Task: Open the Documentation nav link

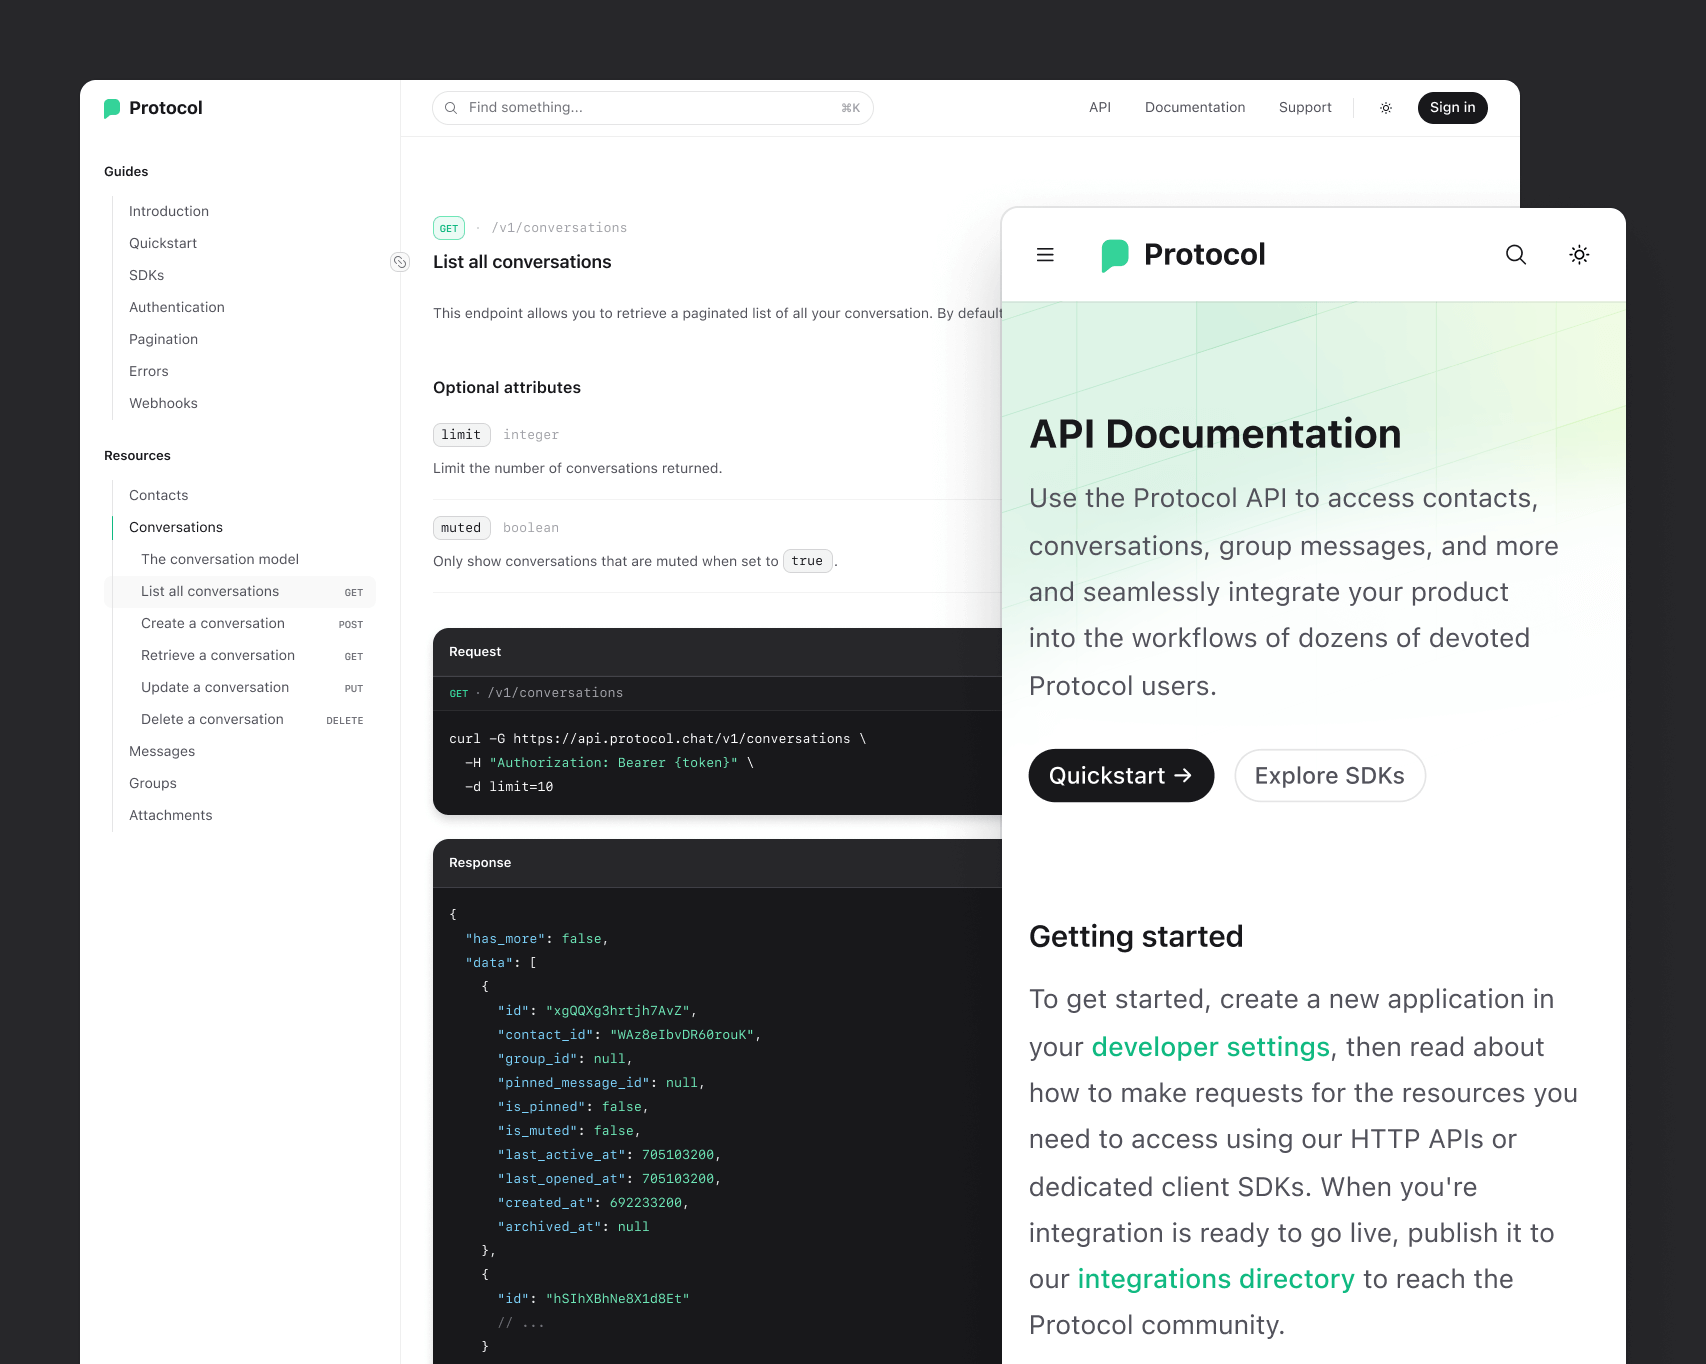Action: 1194,108
